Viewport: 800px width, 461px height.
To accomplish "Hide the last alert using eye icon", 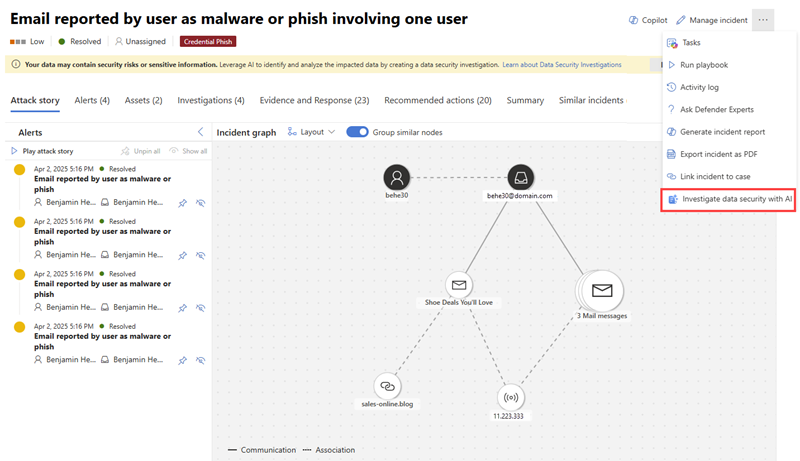I will point(200,360).
